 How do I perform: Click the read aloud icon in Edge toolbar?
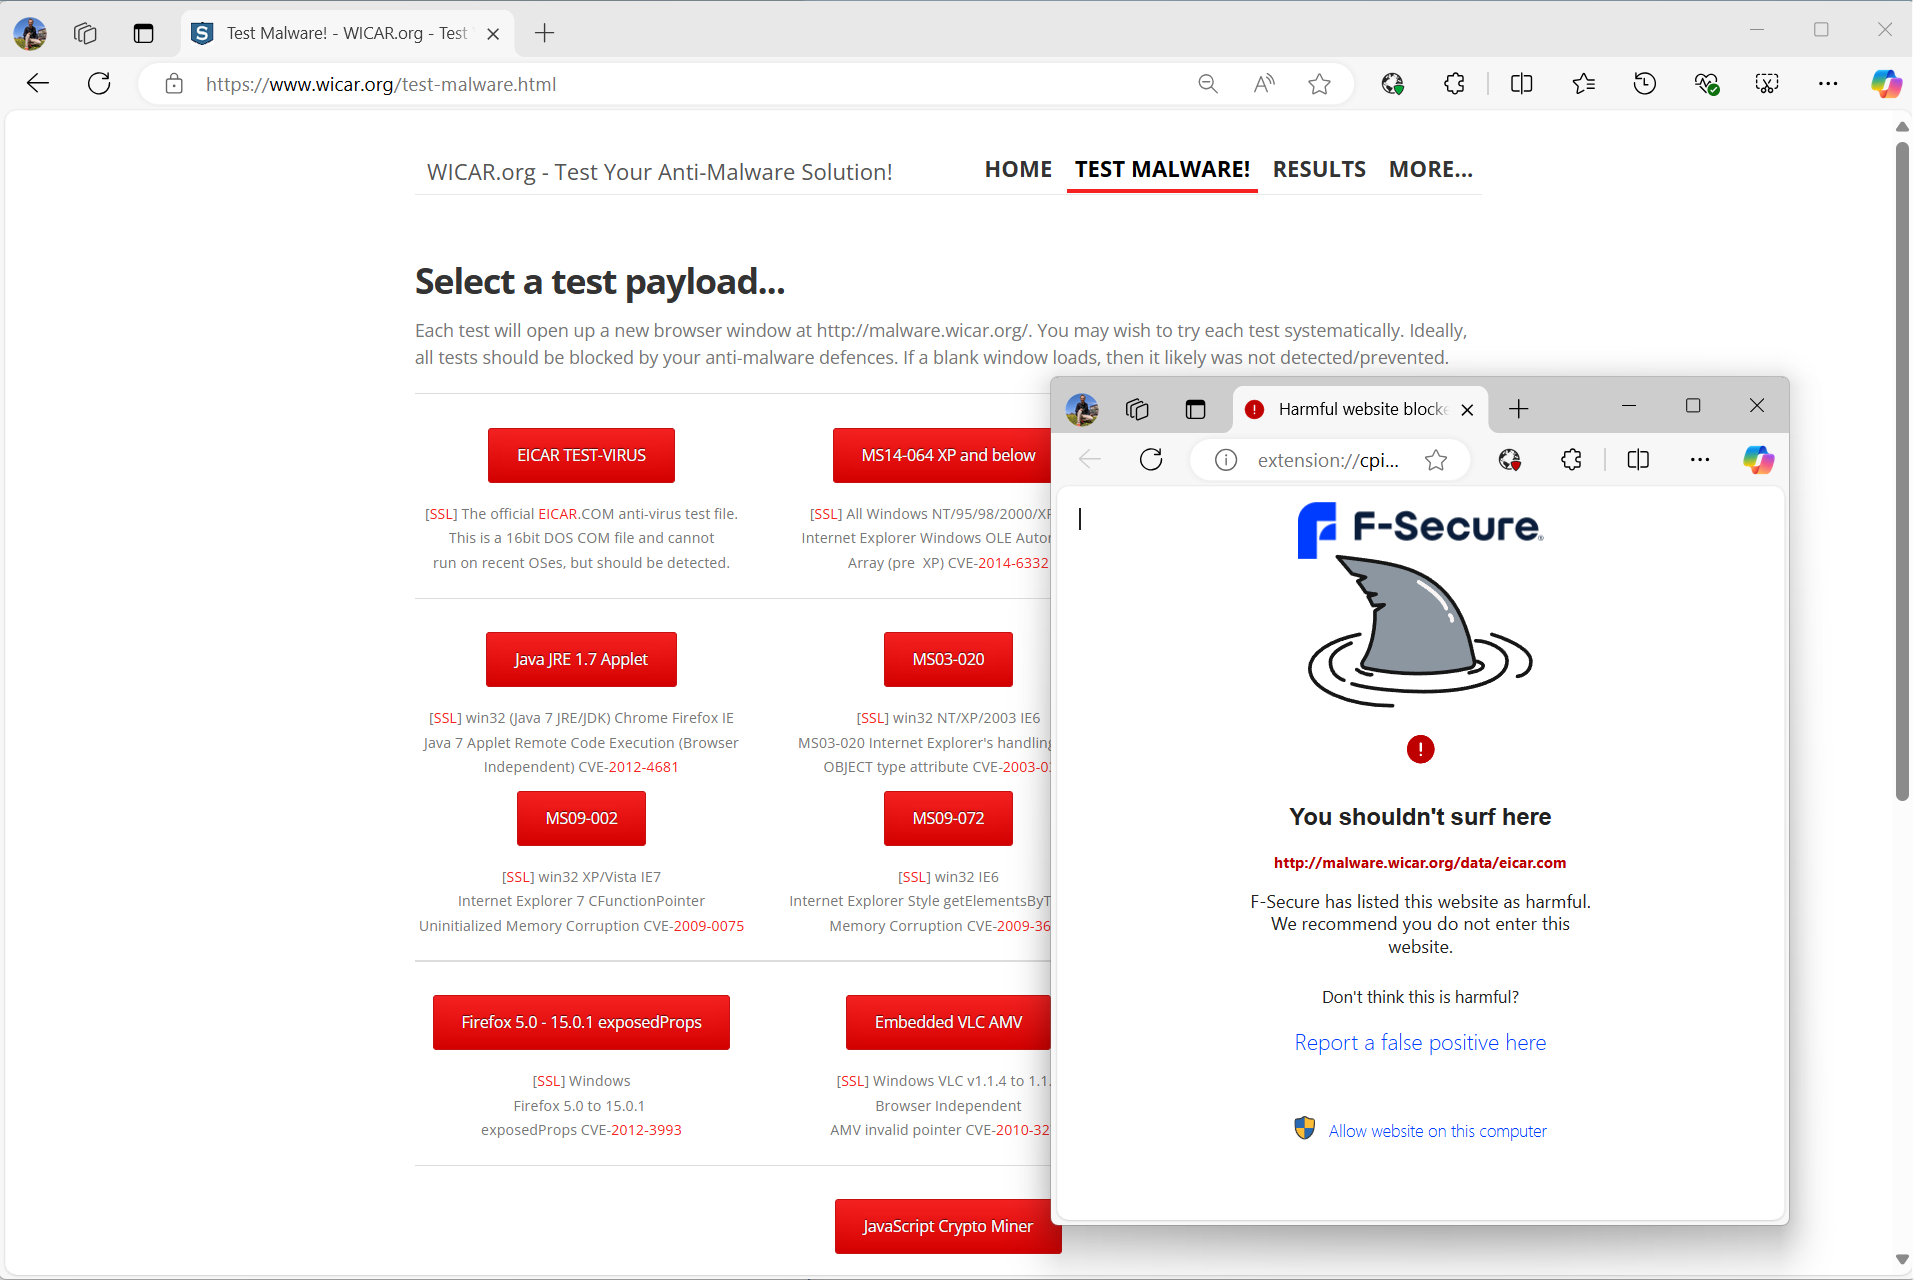pyautogui.click(x=1263, y=84)
